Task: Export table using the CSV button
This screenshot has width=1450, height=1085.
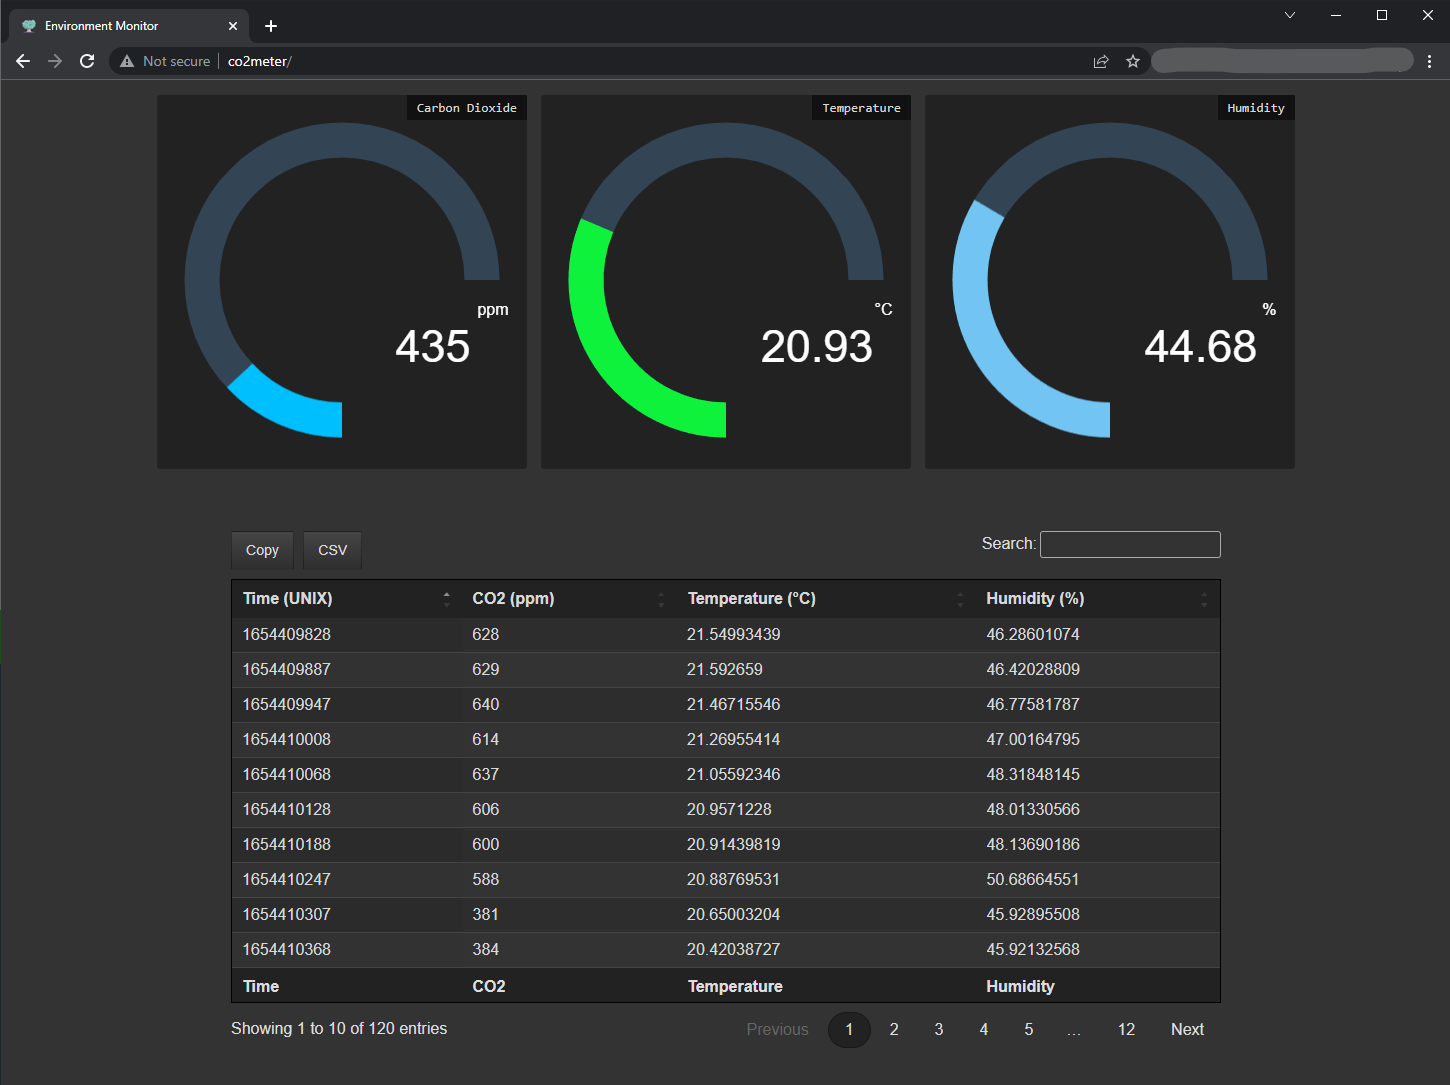Action: point(332,550)
